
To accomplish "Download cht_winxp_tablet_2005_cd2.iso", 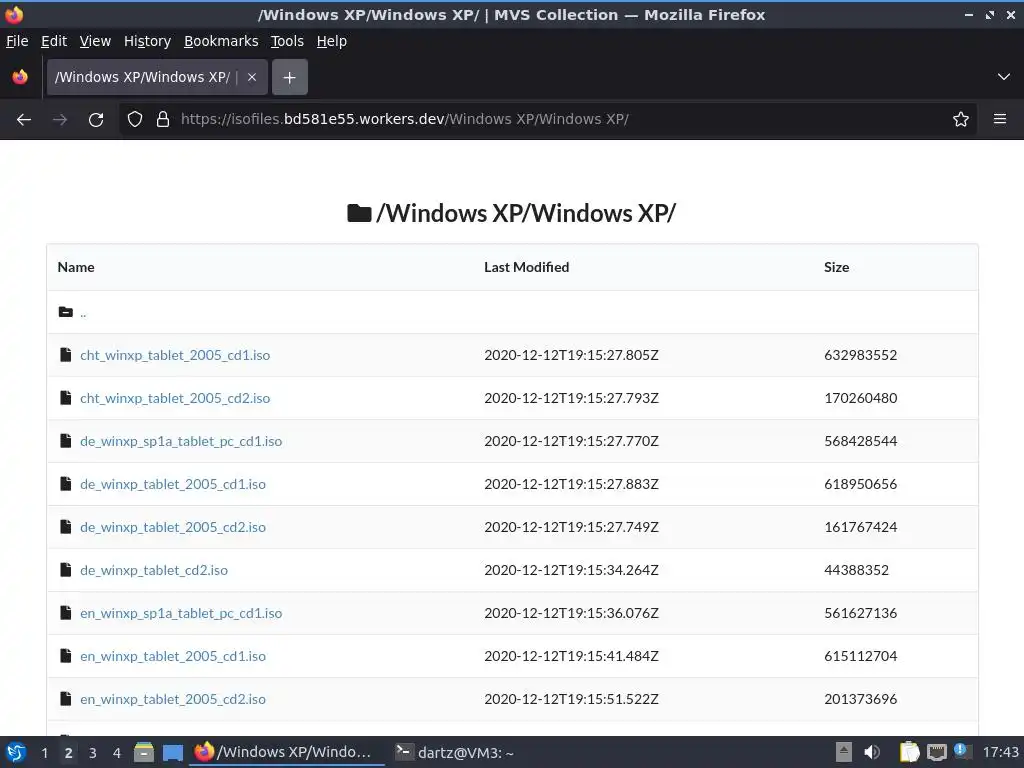I will [x=174, y=398].
